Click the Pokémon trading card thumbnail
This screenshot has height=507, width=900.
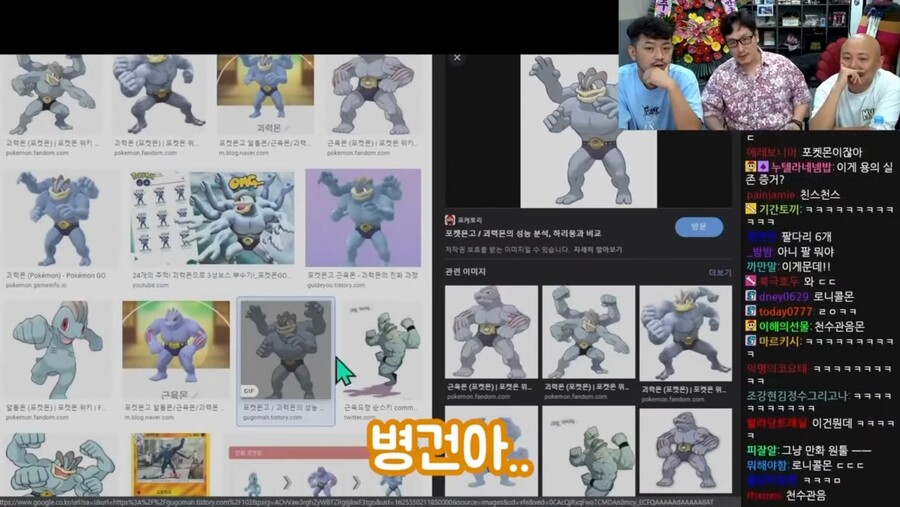point(171,465)
